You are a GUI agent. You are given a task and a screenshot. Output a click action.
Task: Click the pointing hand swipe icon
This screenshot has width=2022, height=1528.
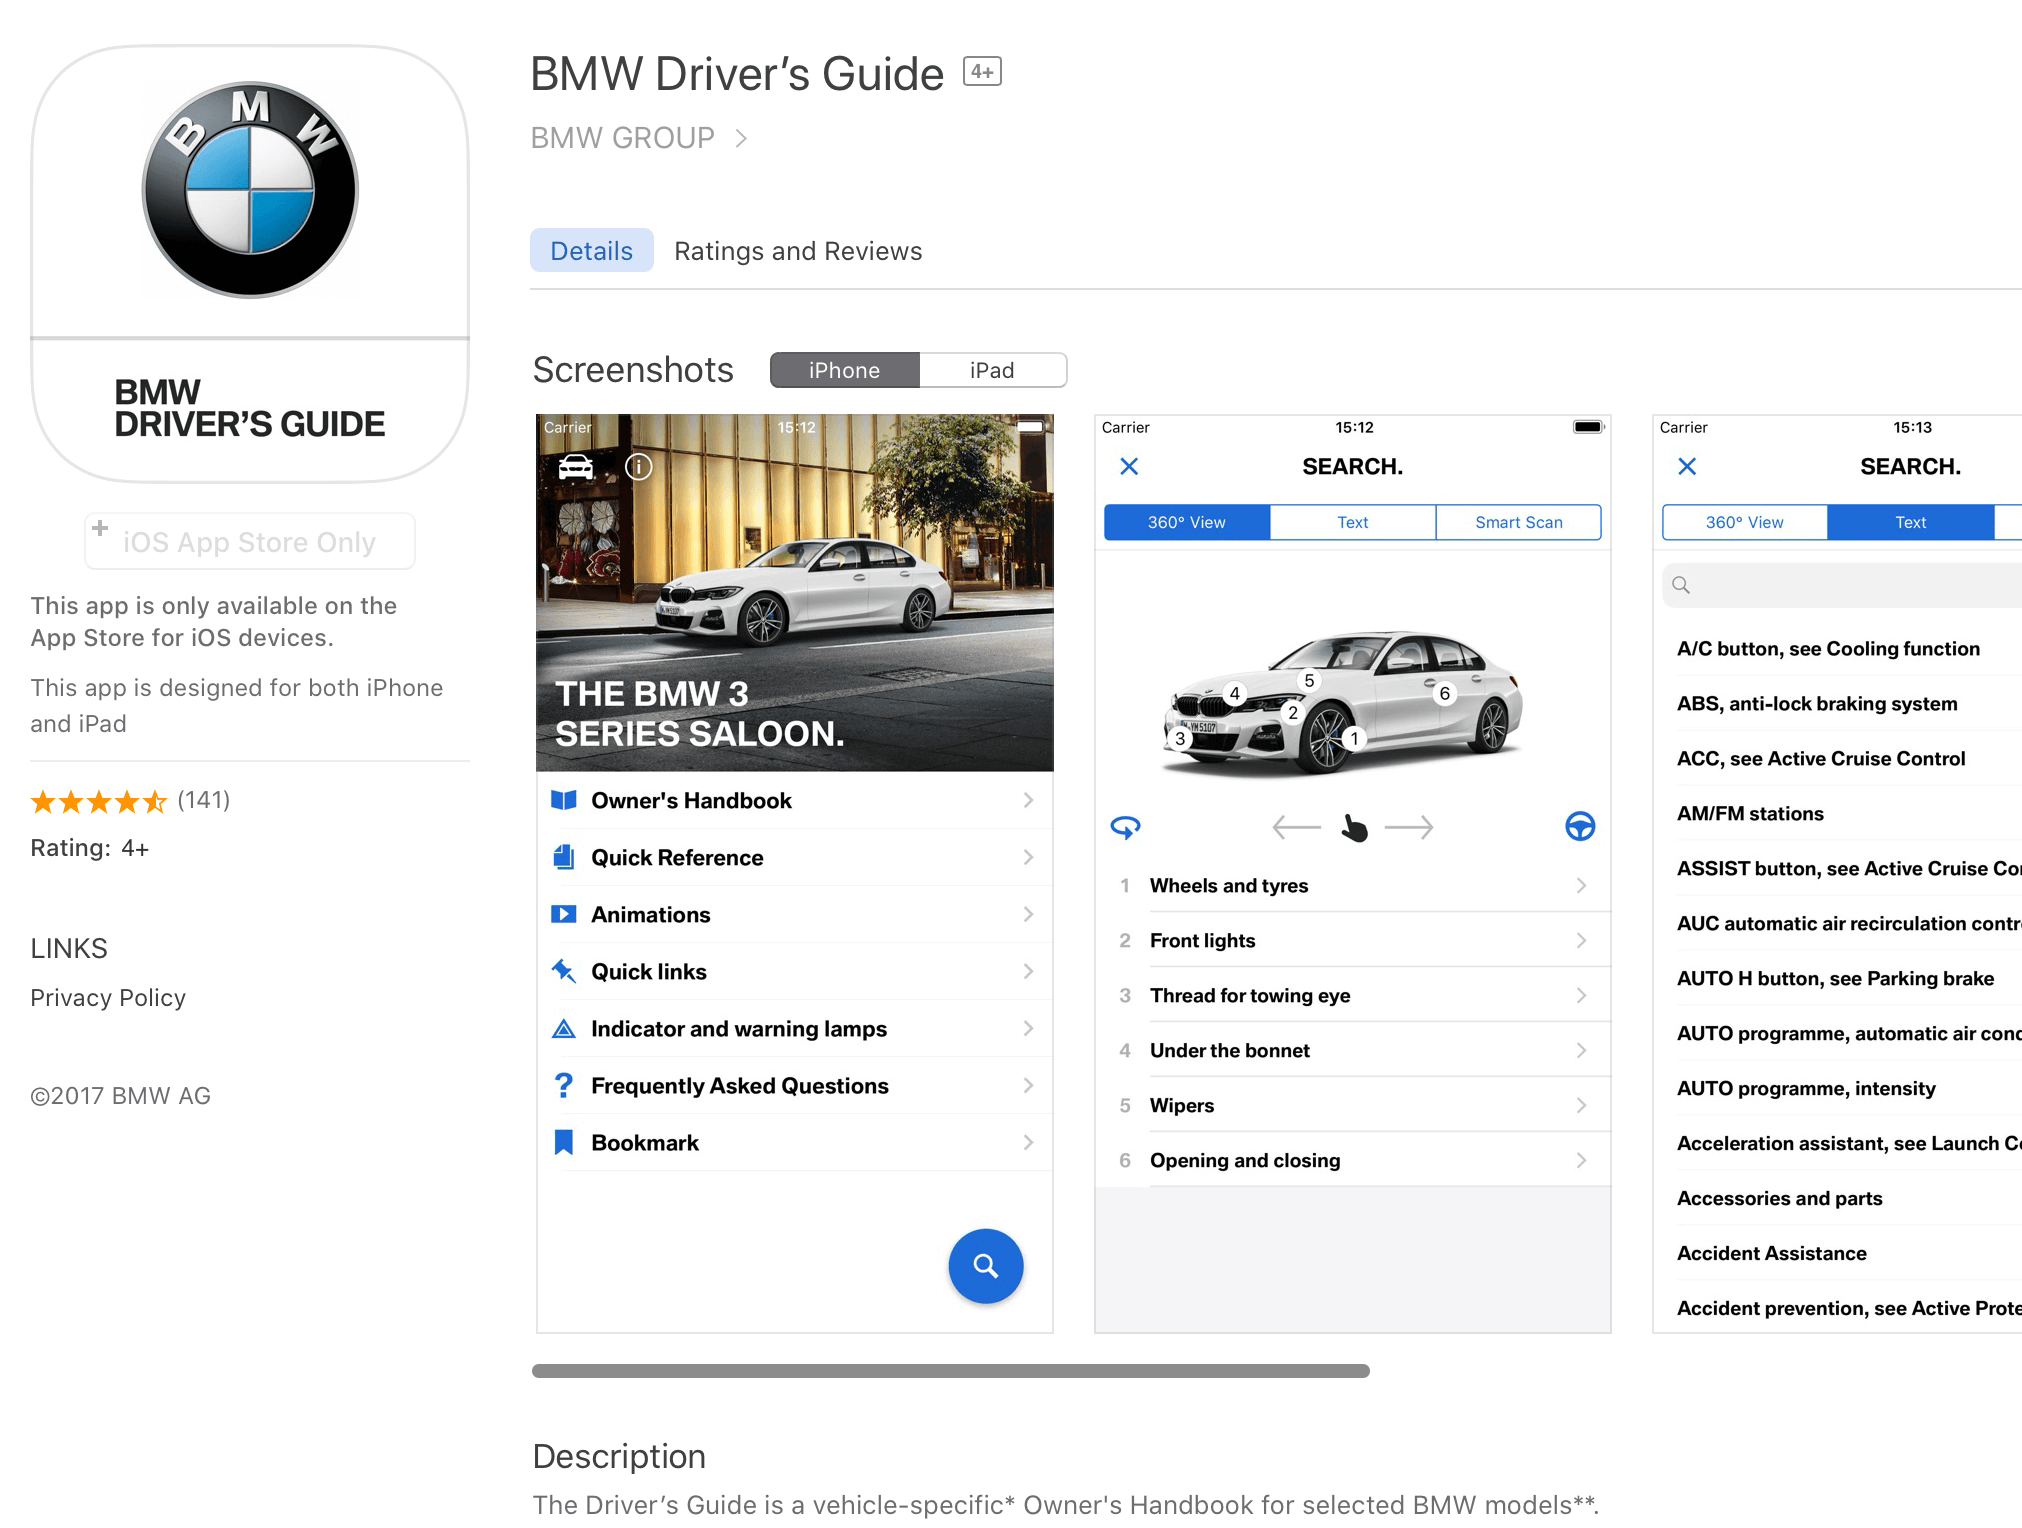1354,828
